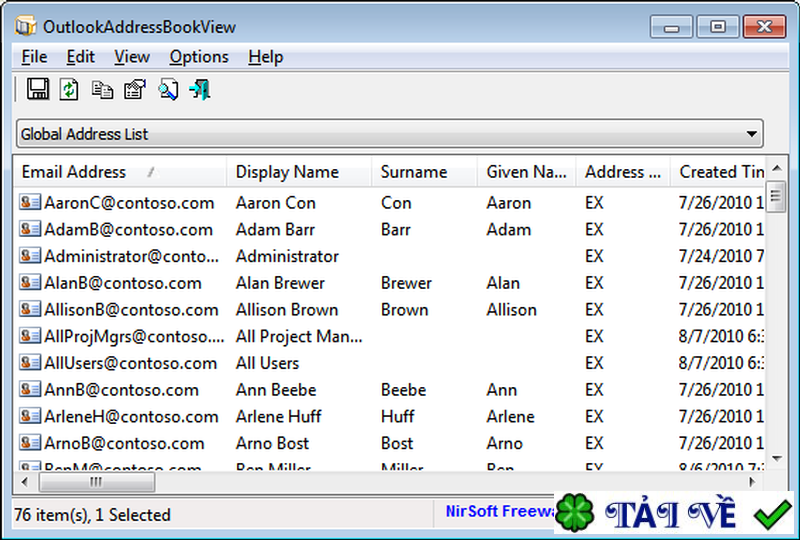Select the AaronC@contoso.com email entry

[x=129, y=203]
